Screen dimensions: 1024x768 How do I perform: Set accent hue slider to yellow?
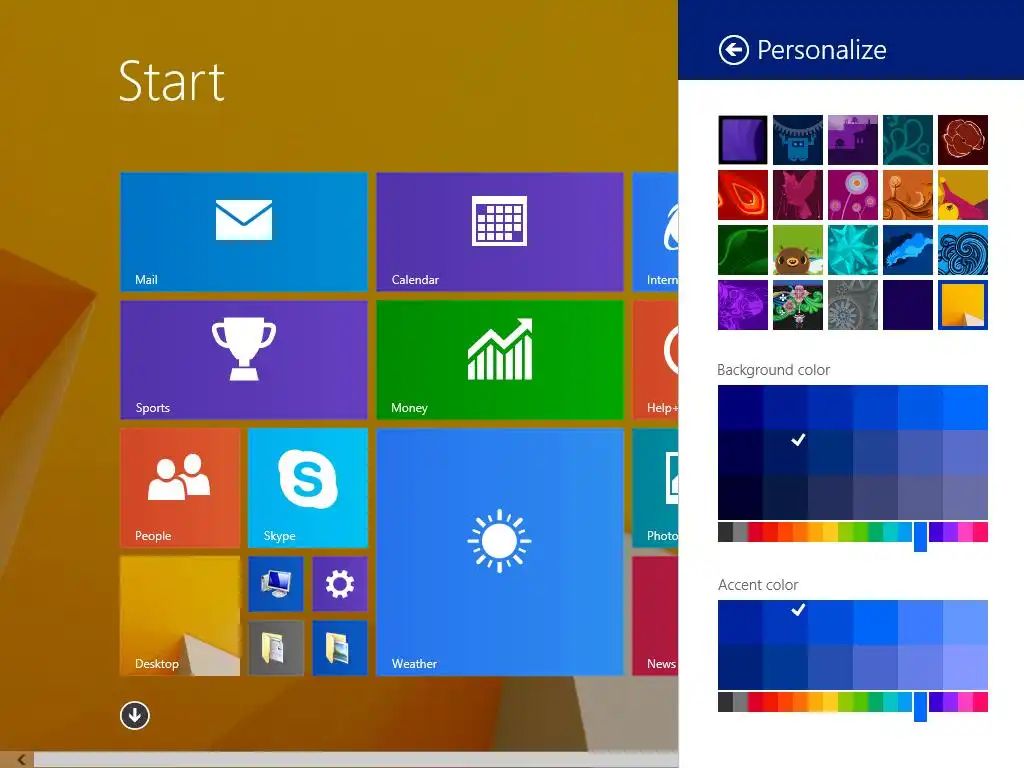pos(829,702)
